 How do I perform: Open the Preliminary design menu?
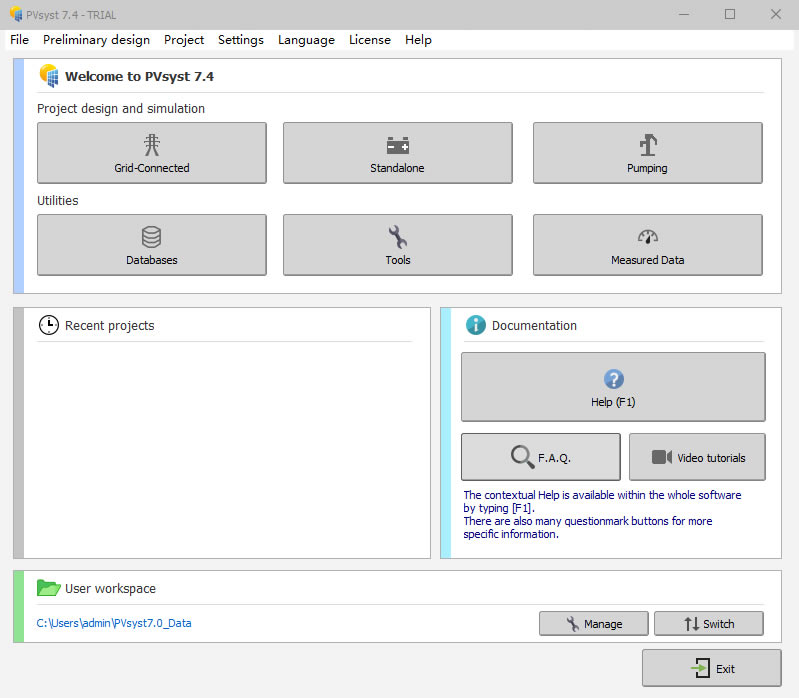(x=96, y=40)
